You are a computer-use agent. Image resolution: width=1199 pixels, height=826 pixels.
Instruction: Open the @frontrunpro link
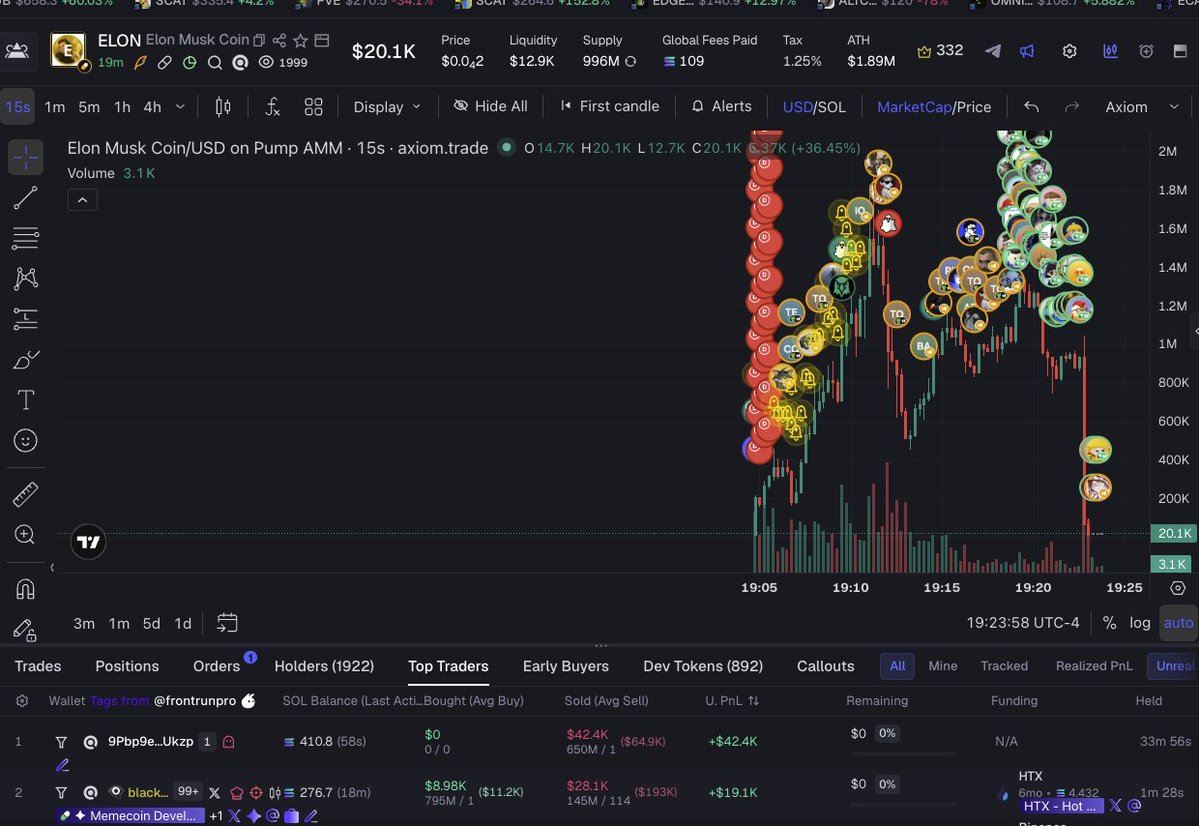click(195, 701)
